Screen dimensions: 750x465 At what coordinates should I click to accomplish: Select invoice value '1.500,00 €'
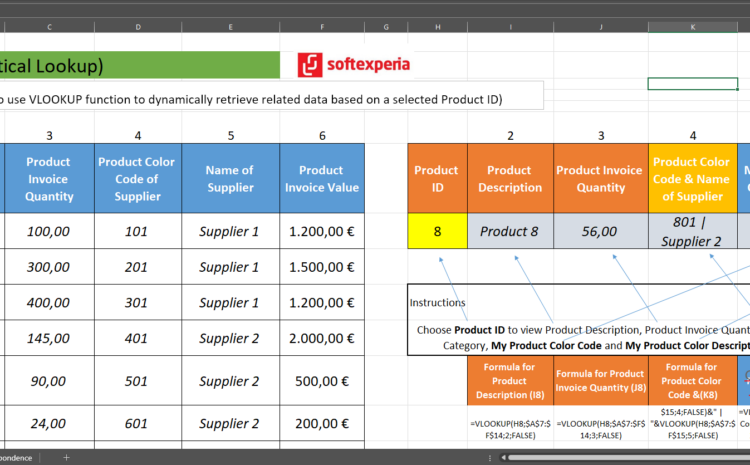(322, 267)
